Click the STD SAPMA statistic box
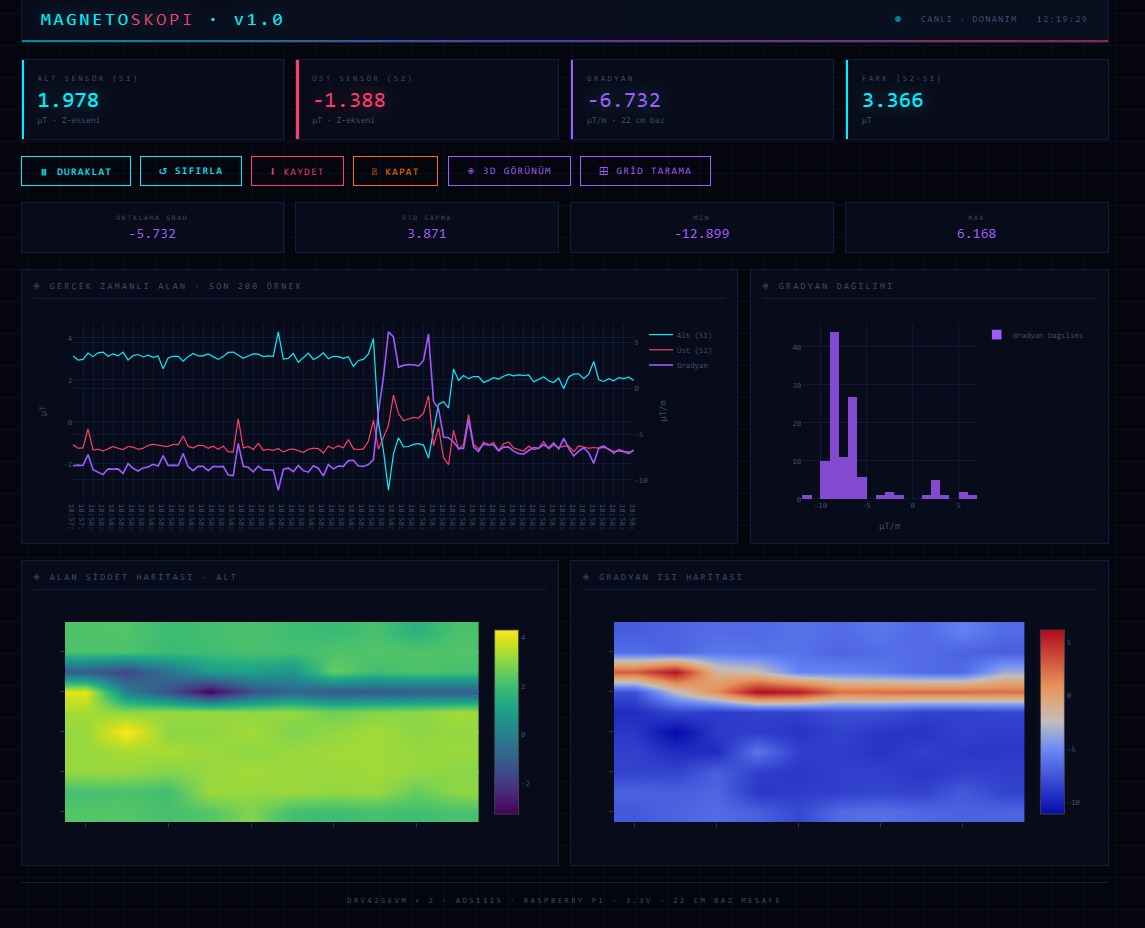Screen dimensions: 1145x928 427,227
